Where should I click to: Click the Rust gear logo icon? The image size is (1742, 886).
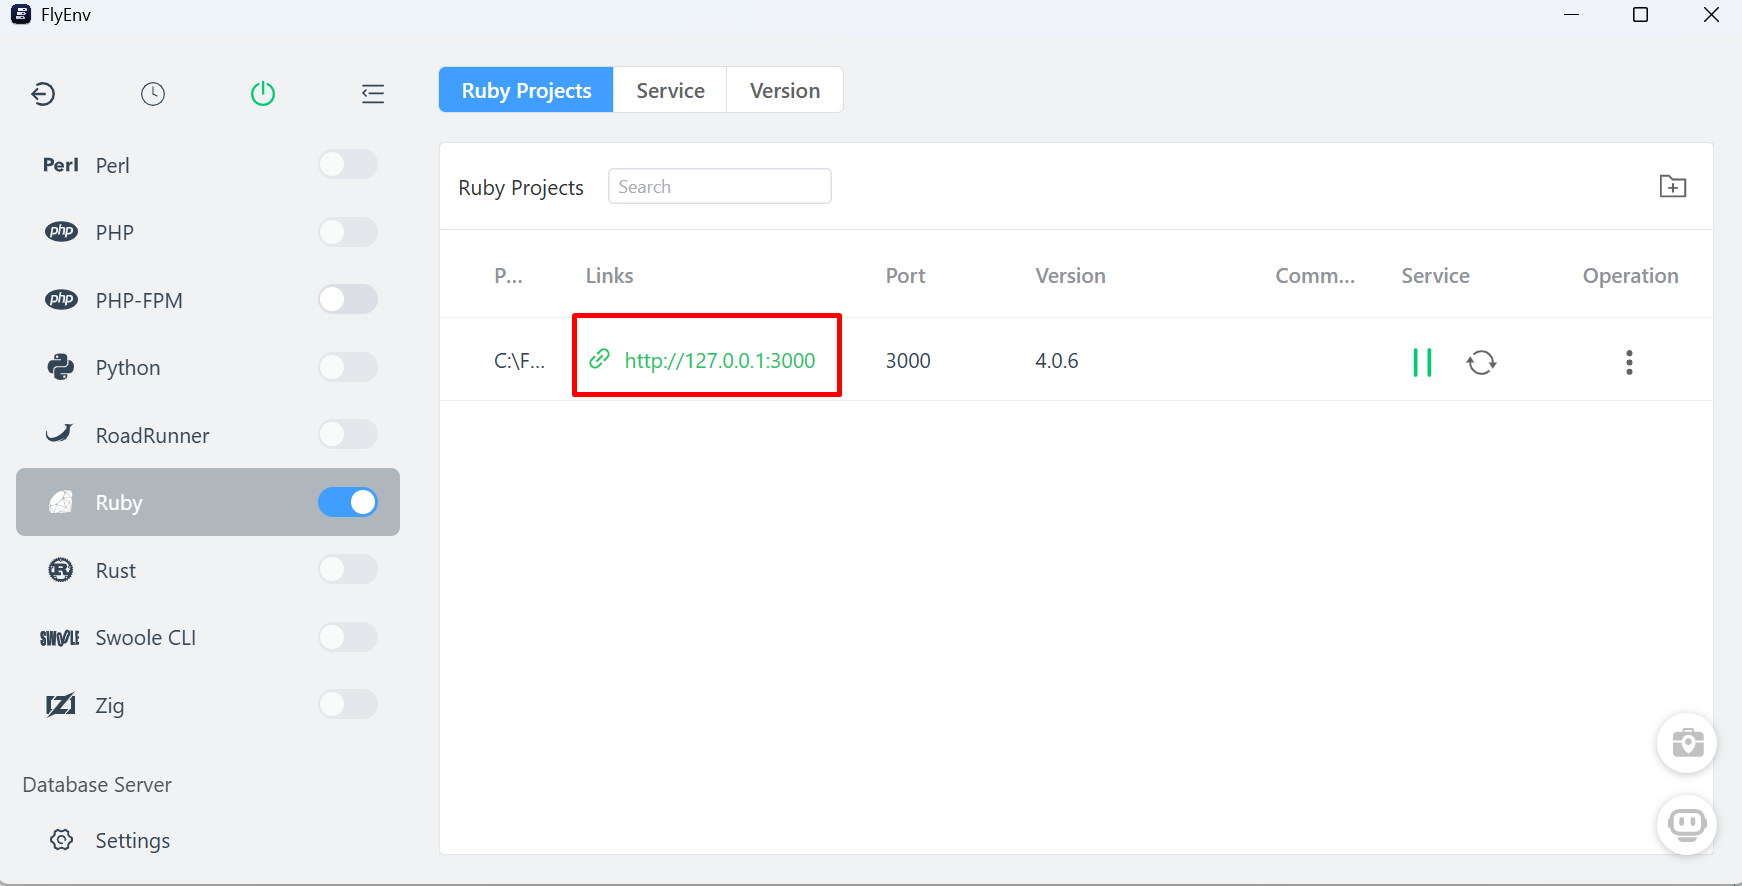61,570
